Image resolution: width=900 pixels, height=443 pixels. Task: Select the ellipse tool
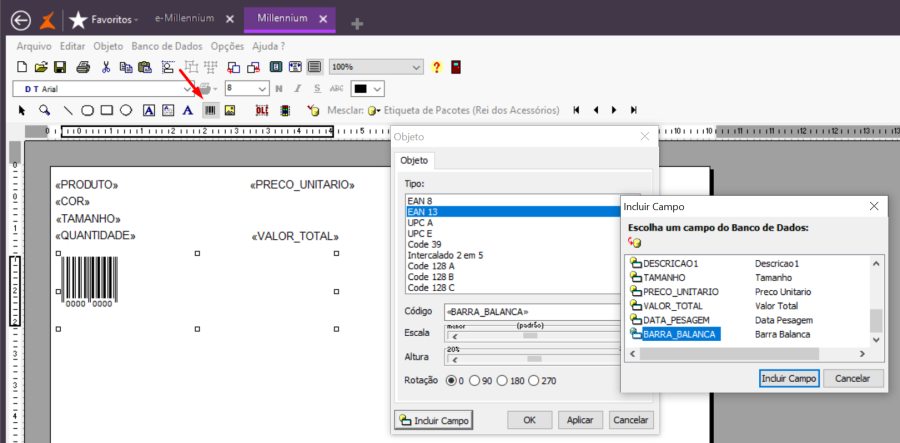[126, 110]
